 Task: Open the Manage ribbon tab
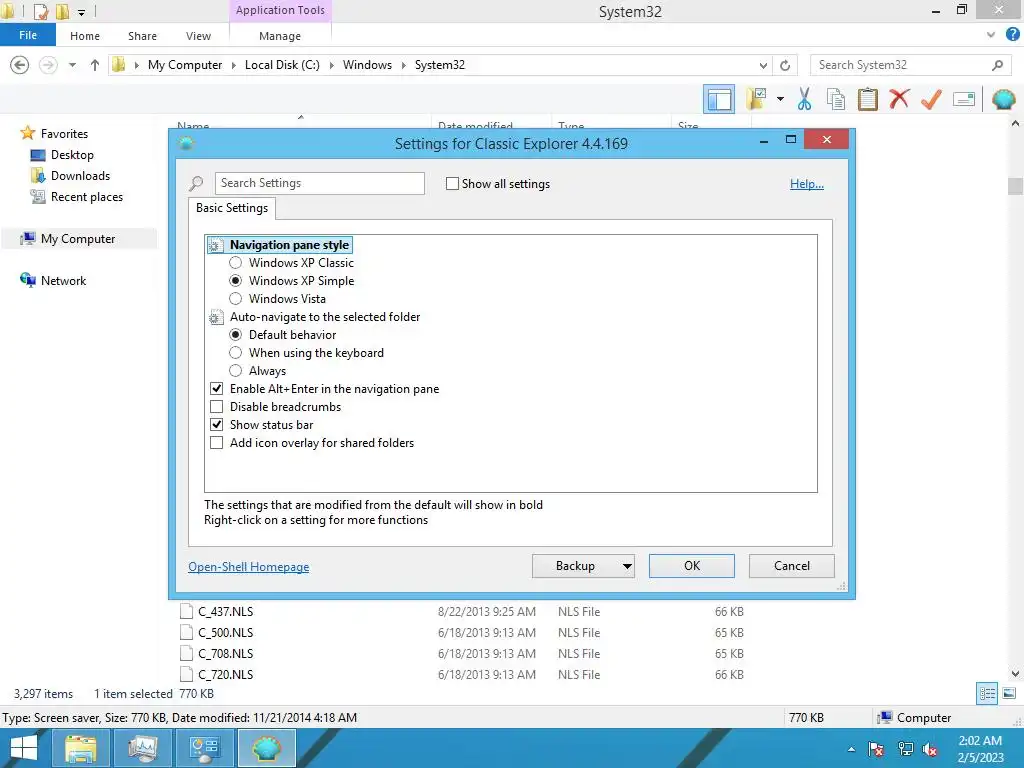click(280, 36)
